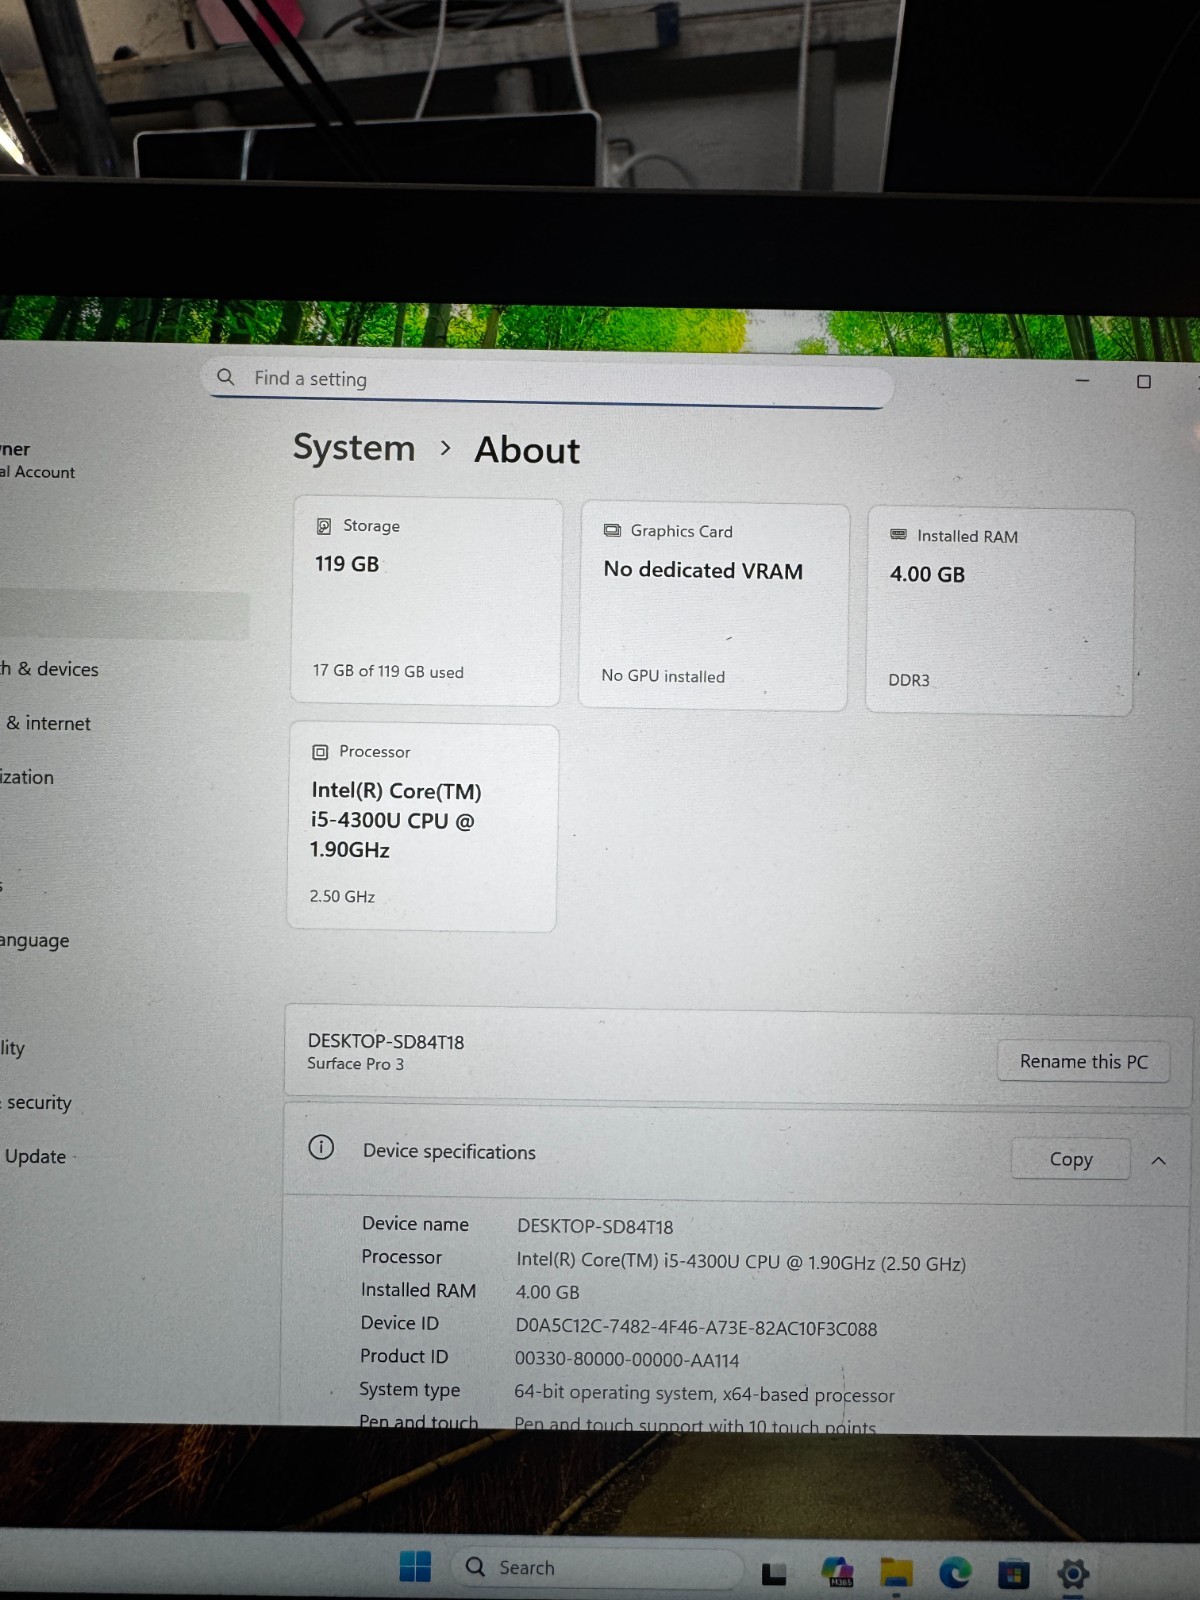Image resolution: width=1200 pixels, height=1600 pixels.
Task: Click the Surface Pro 3 model text
Action: 355,1064
